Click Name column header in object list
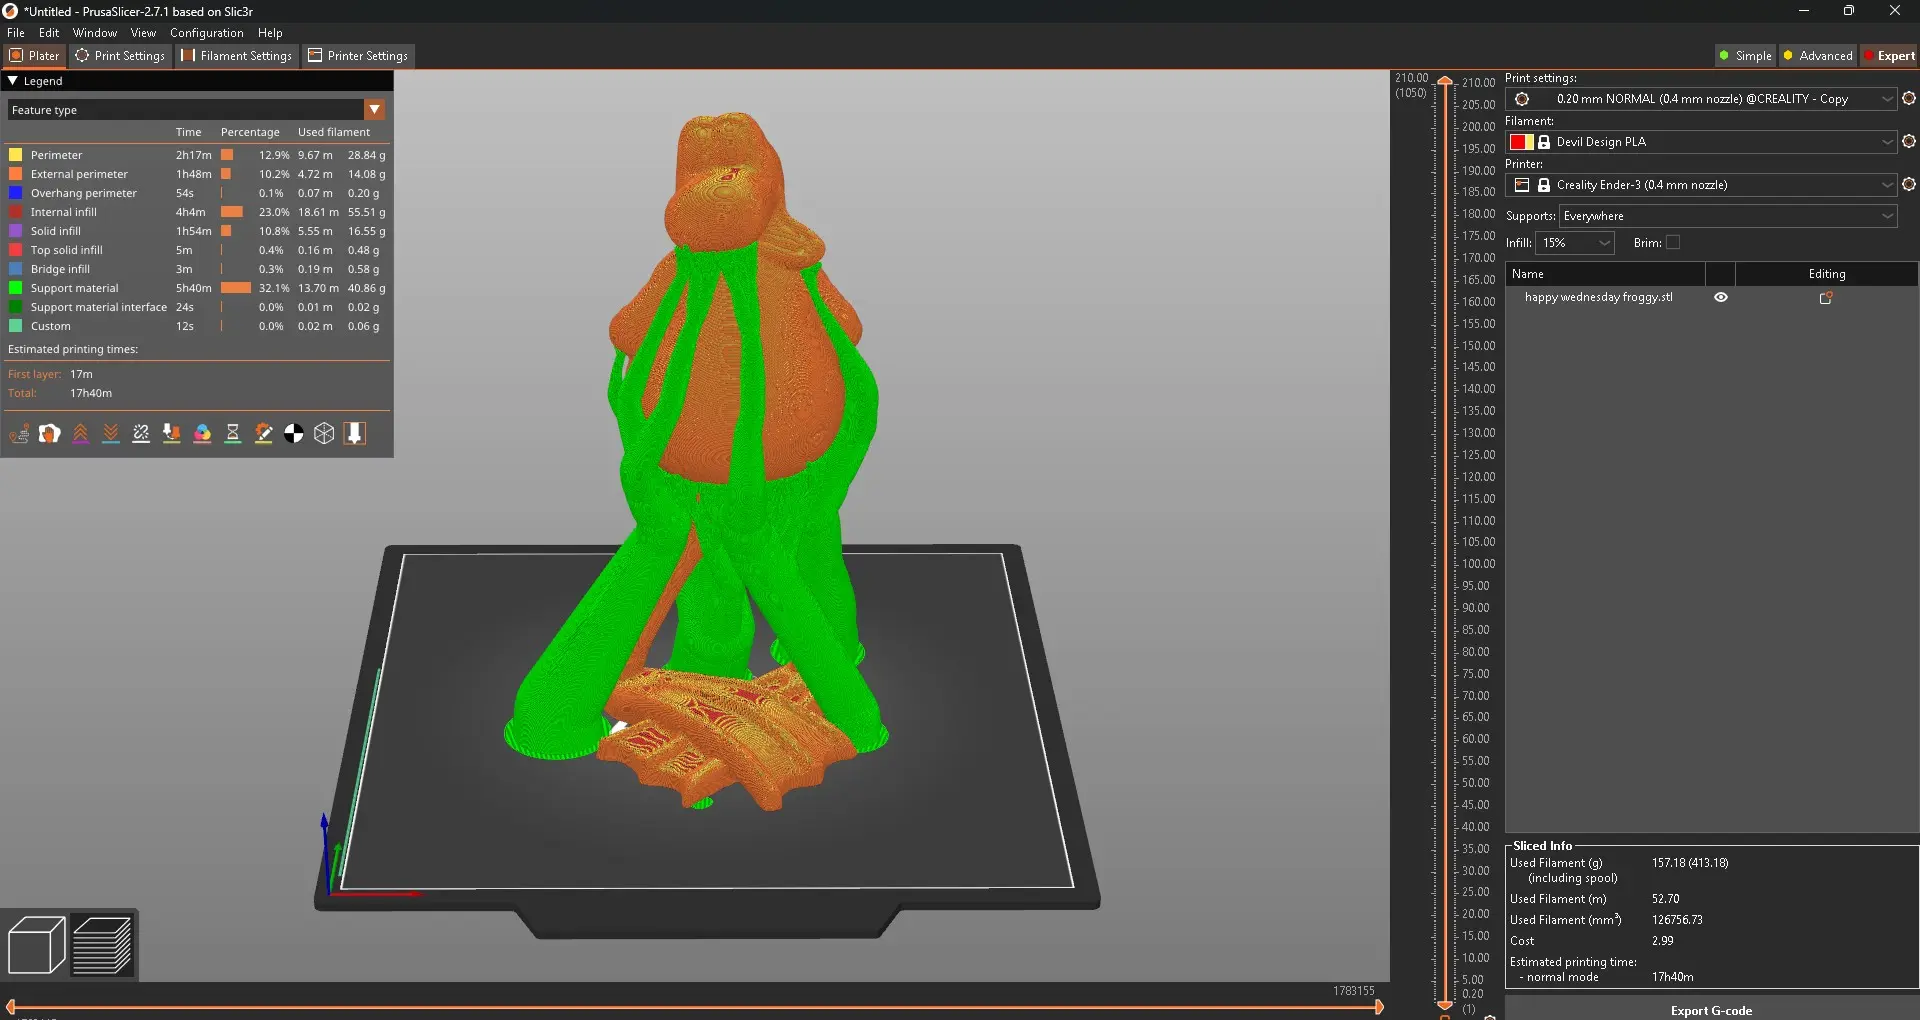 point(1605,274)
